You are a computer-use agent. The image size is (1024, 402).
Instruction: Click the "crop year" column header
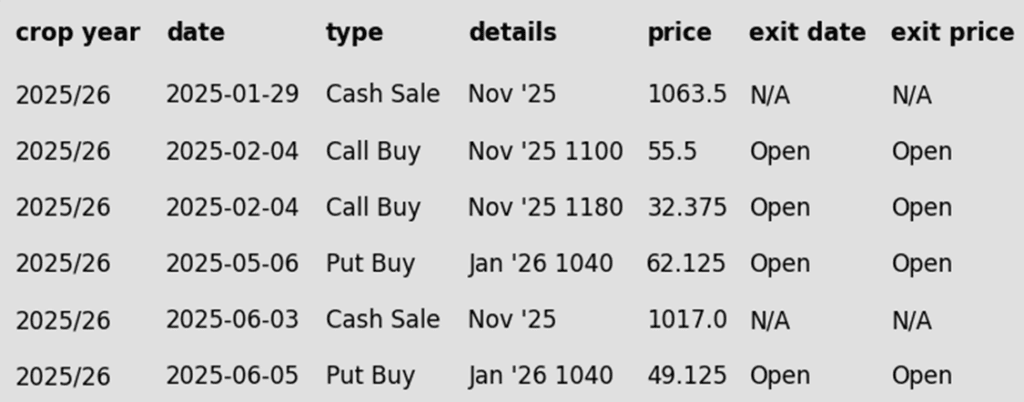tap(78, 33)
